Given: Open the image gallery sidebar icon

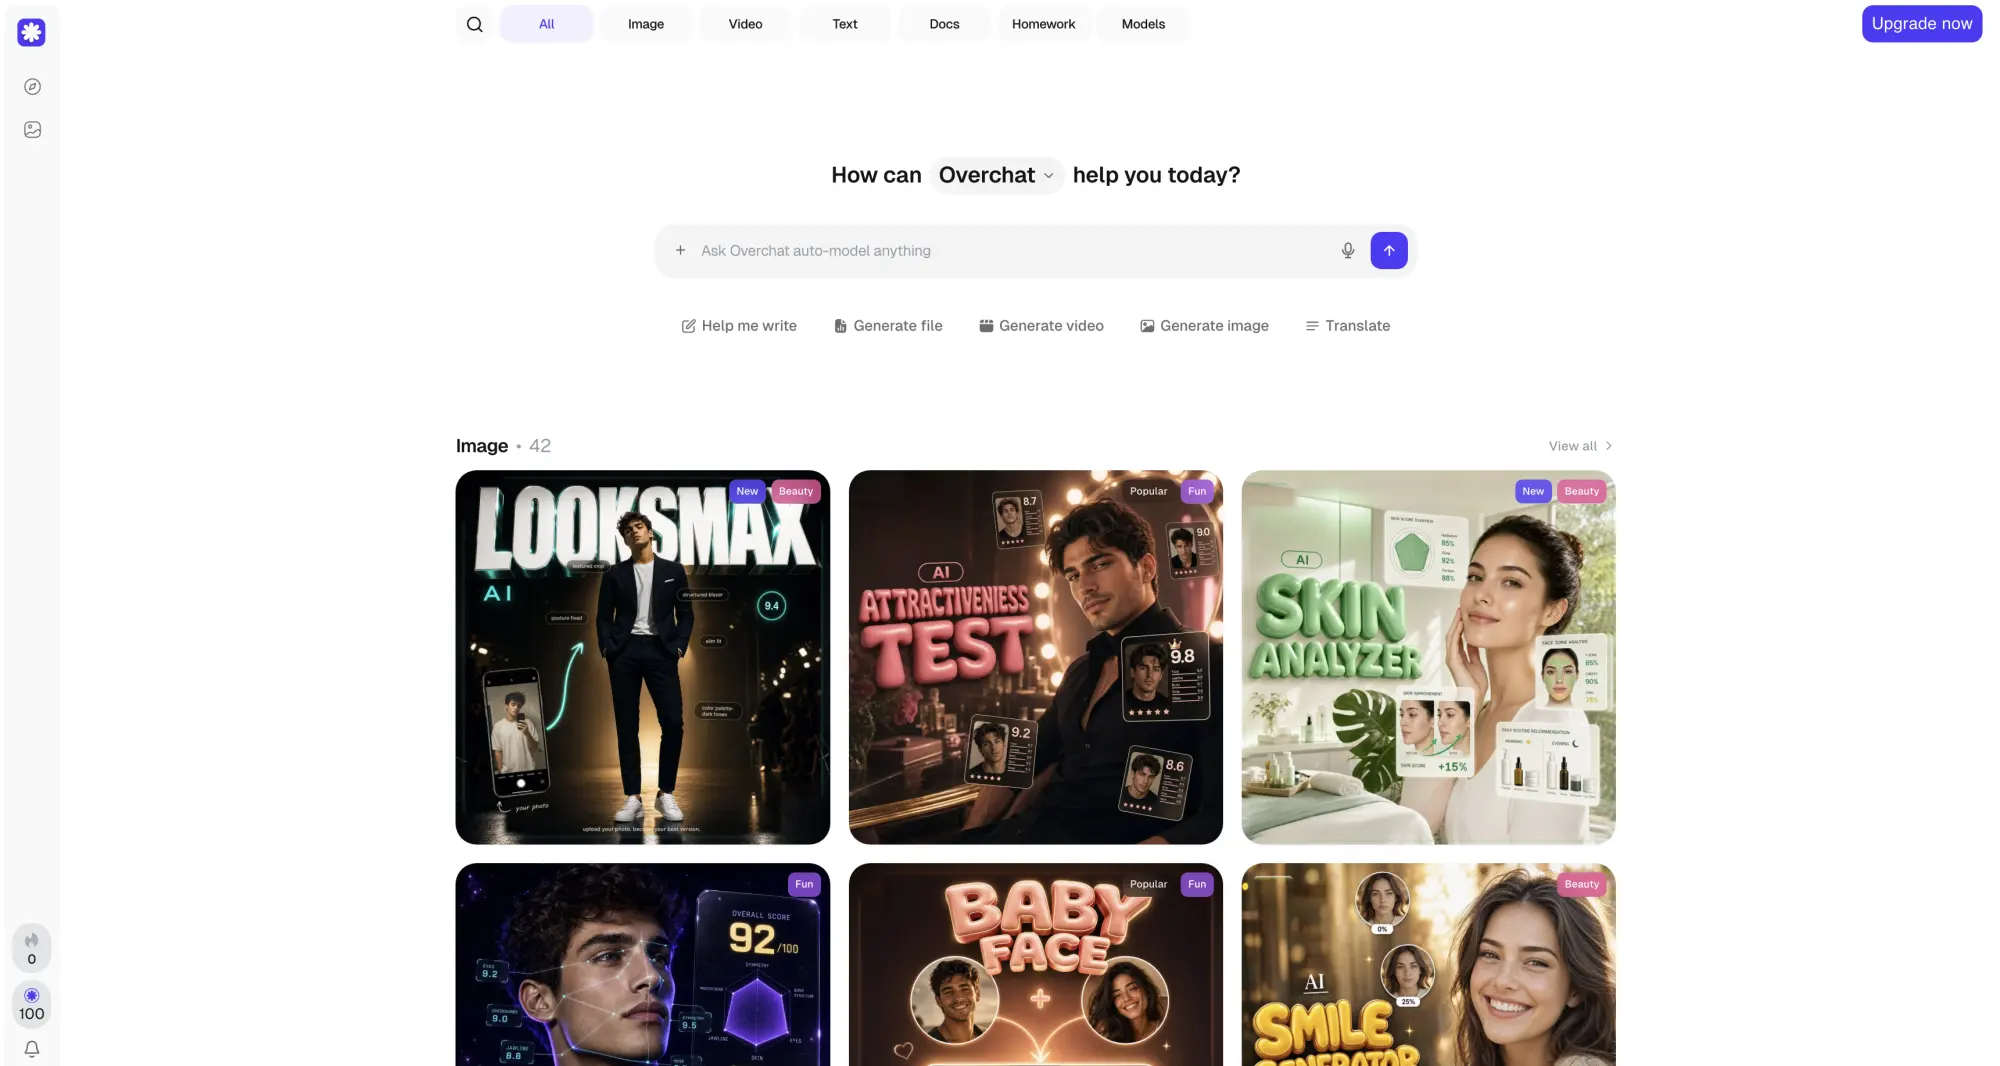Looking at the screenshot, I should tap(32, 130).
